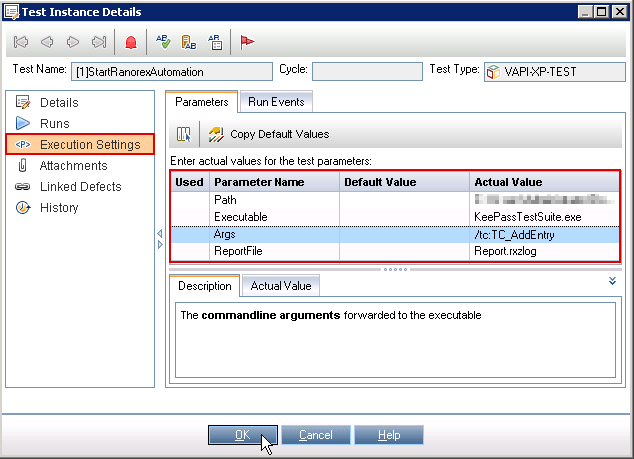Switch to the Description tab
The width and height of the screenshot is (634, 459).
point(205,286)
